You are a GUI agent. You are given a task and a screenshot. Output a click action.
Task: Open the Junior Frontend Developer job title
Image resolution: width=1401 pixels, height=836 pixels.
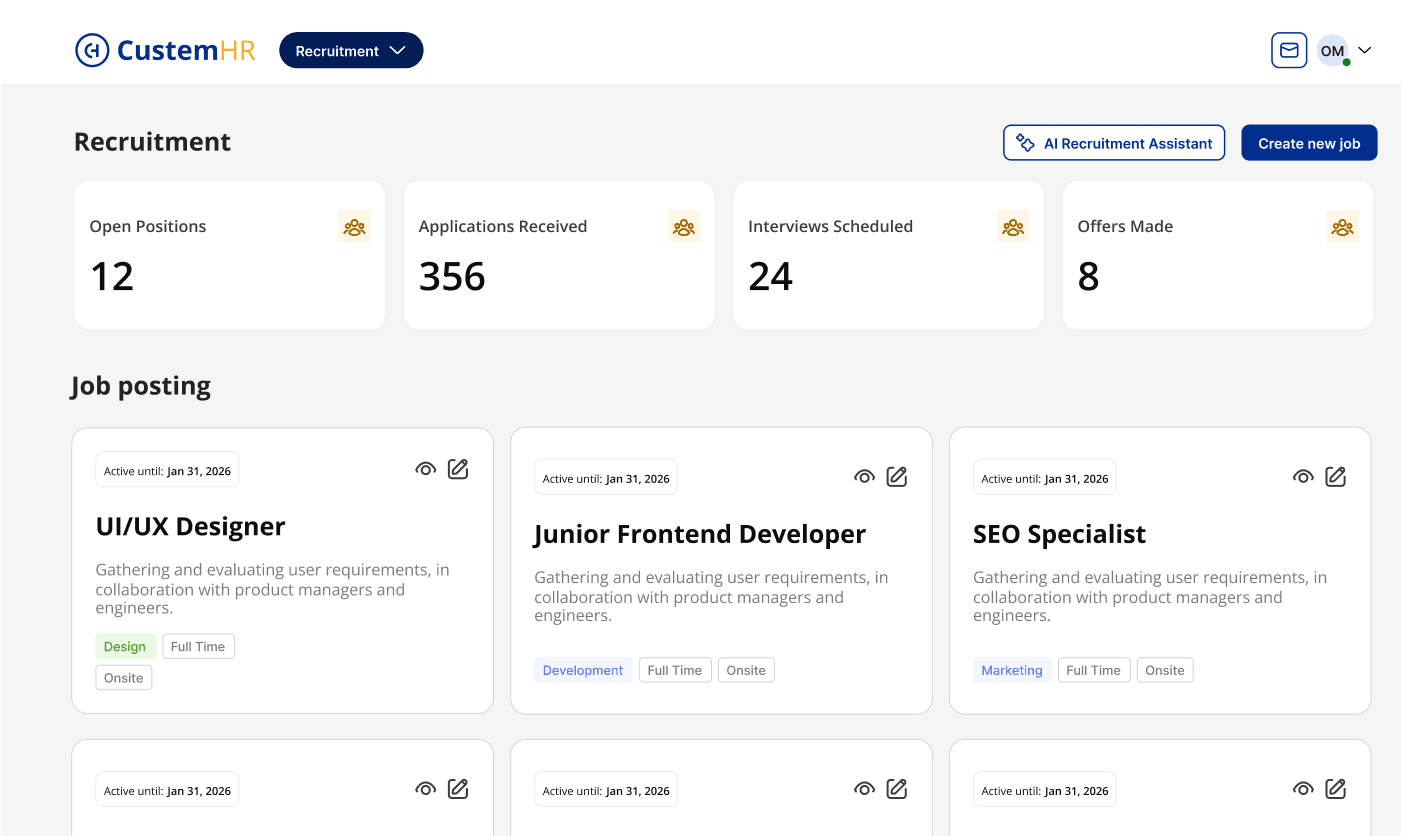point(700,534)
